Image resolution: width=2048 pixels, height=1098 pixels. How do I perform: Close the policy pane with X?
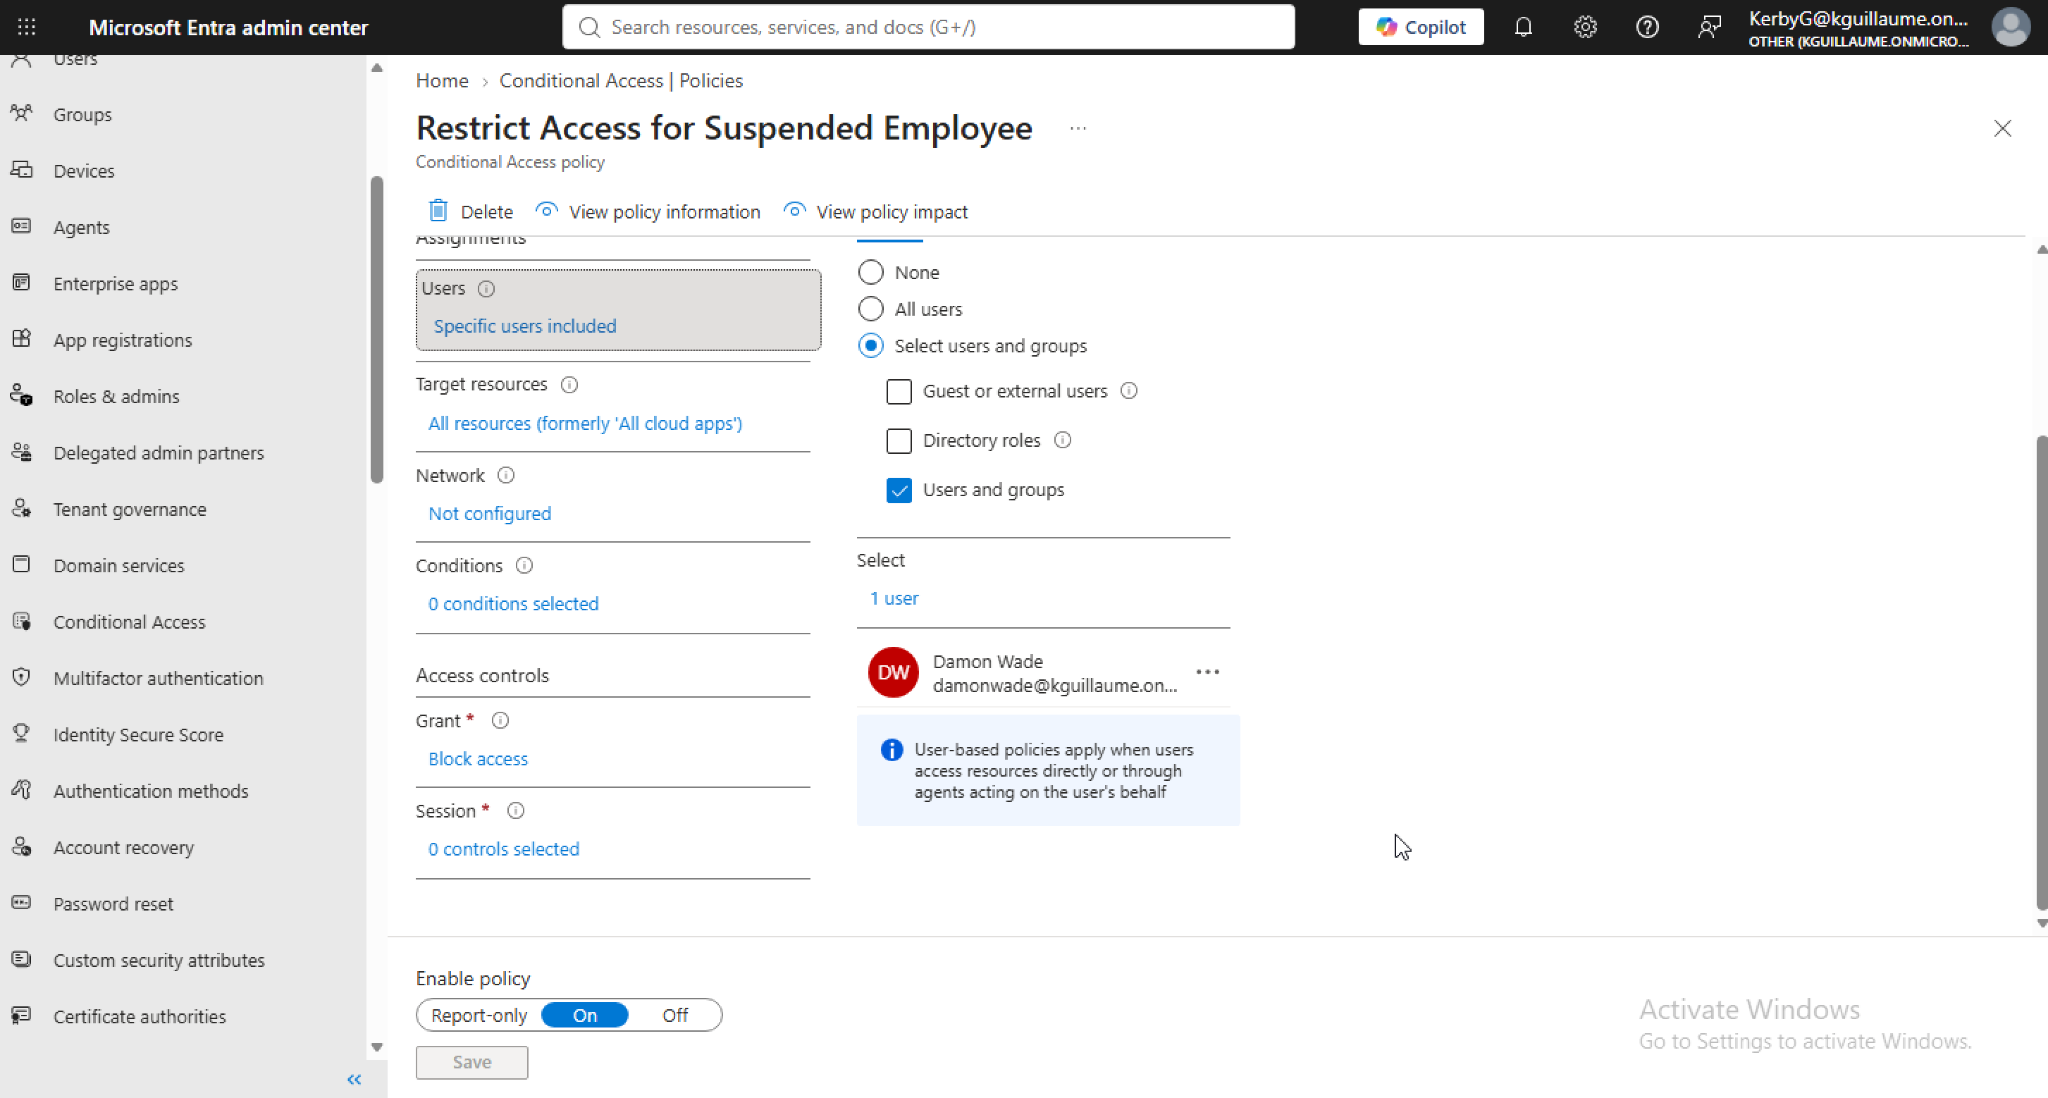click(x=2002, y=128)
